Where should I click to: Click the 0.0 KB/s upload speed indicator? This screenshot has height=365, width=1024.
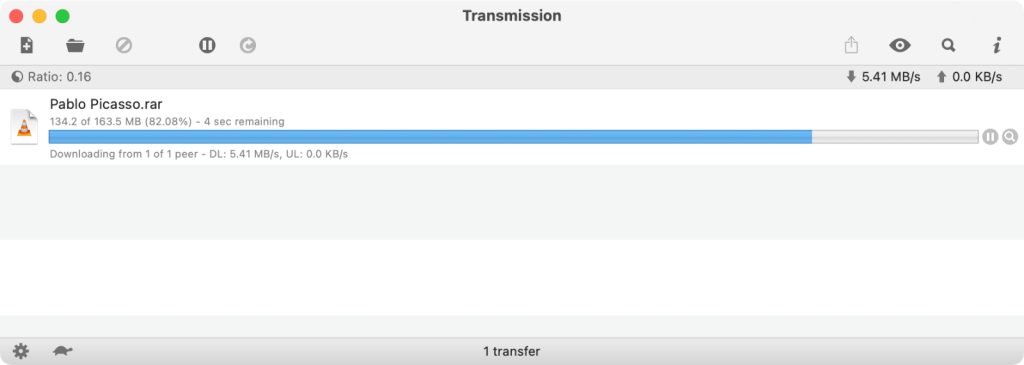969,77
